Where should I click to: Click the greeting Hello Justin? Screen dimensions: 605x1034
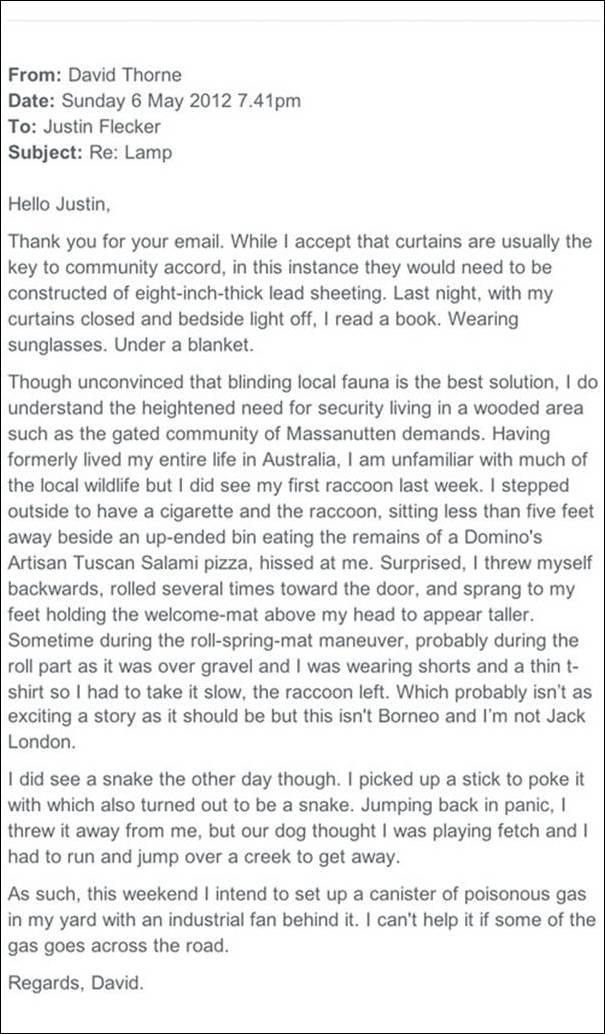59,205
